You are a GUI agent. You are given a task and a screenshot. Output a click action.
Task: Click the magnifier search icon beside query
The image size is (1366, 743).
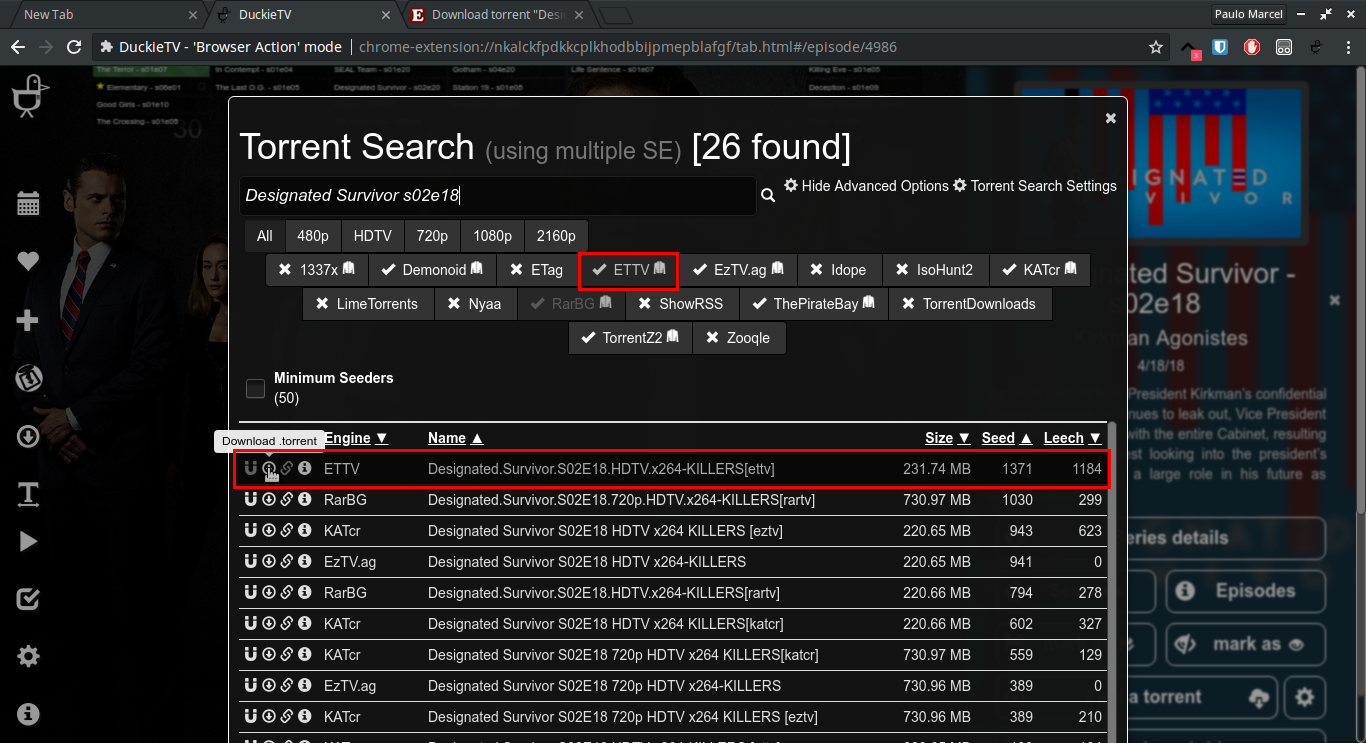768,195
